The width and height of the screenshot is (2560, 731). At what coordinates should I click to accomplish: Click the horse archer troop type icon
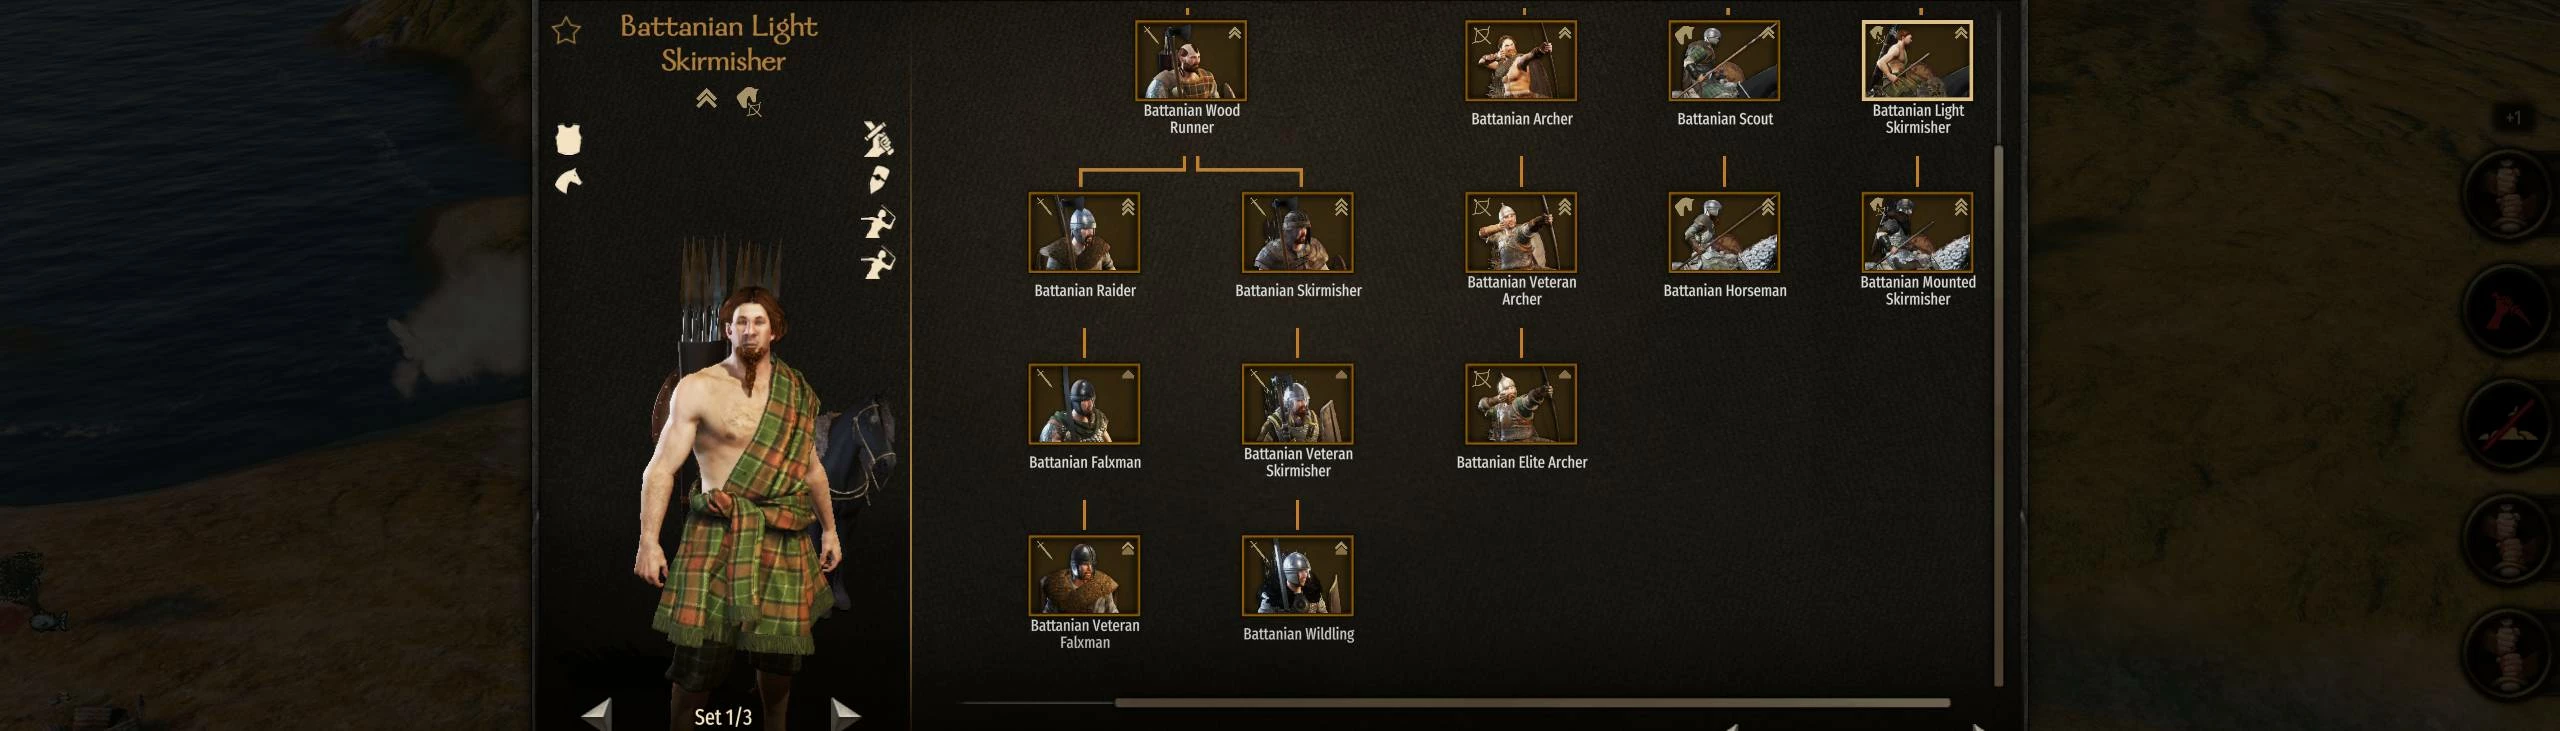tap(749, 101)
